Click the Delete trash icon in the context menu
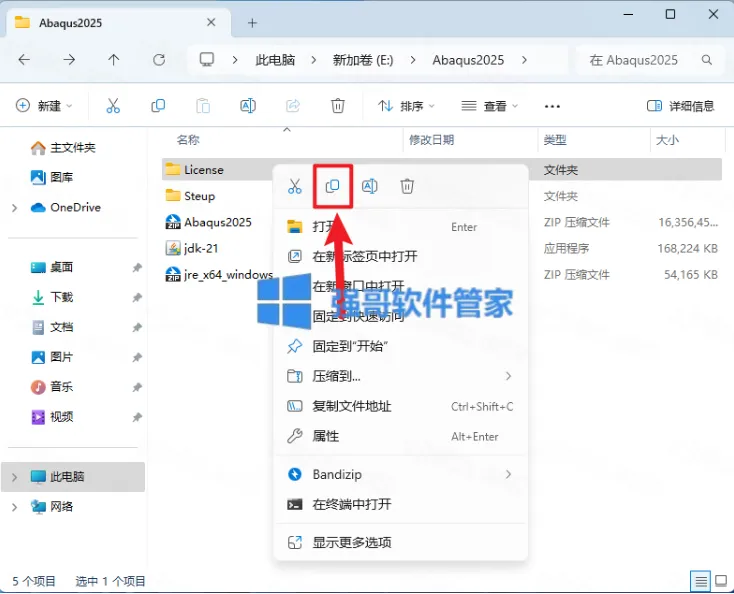The height and width of the screenshot is (594, 734). point(407,186)
